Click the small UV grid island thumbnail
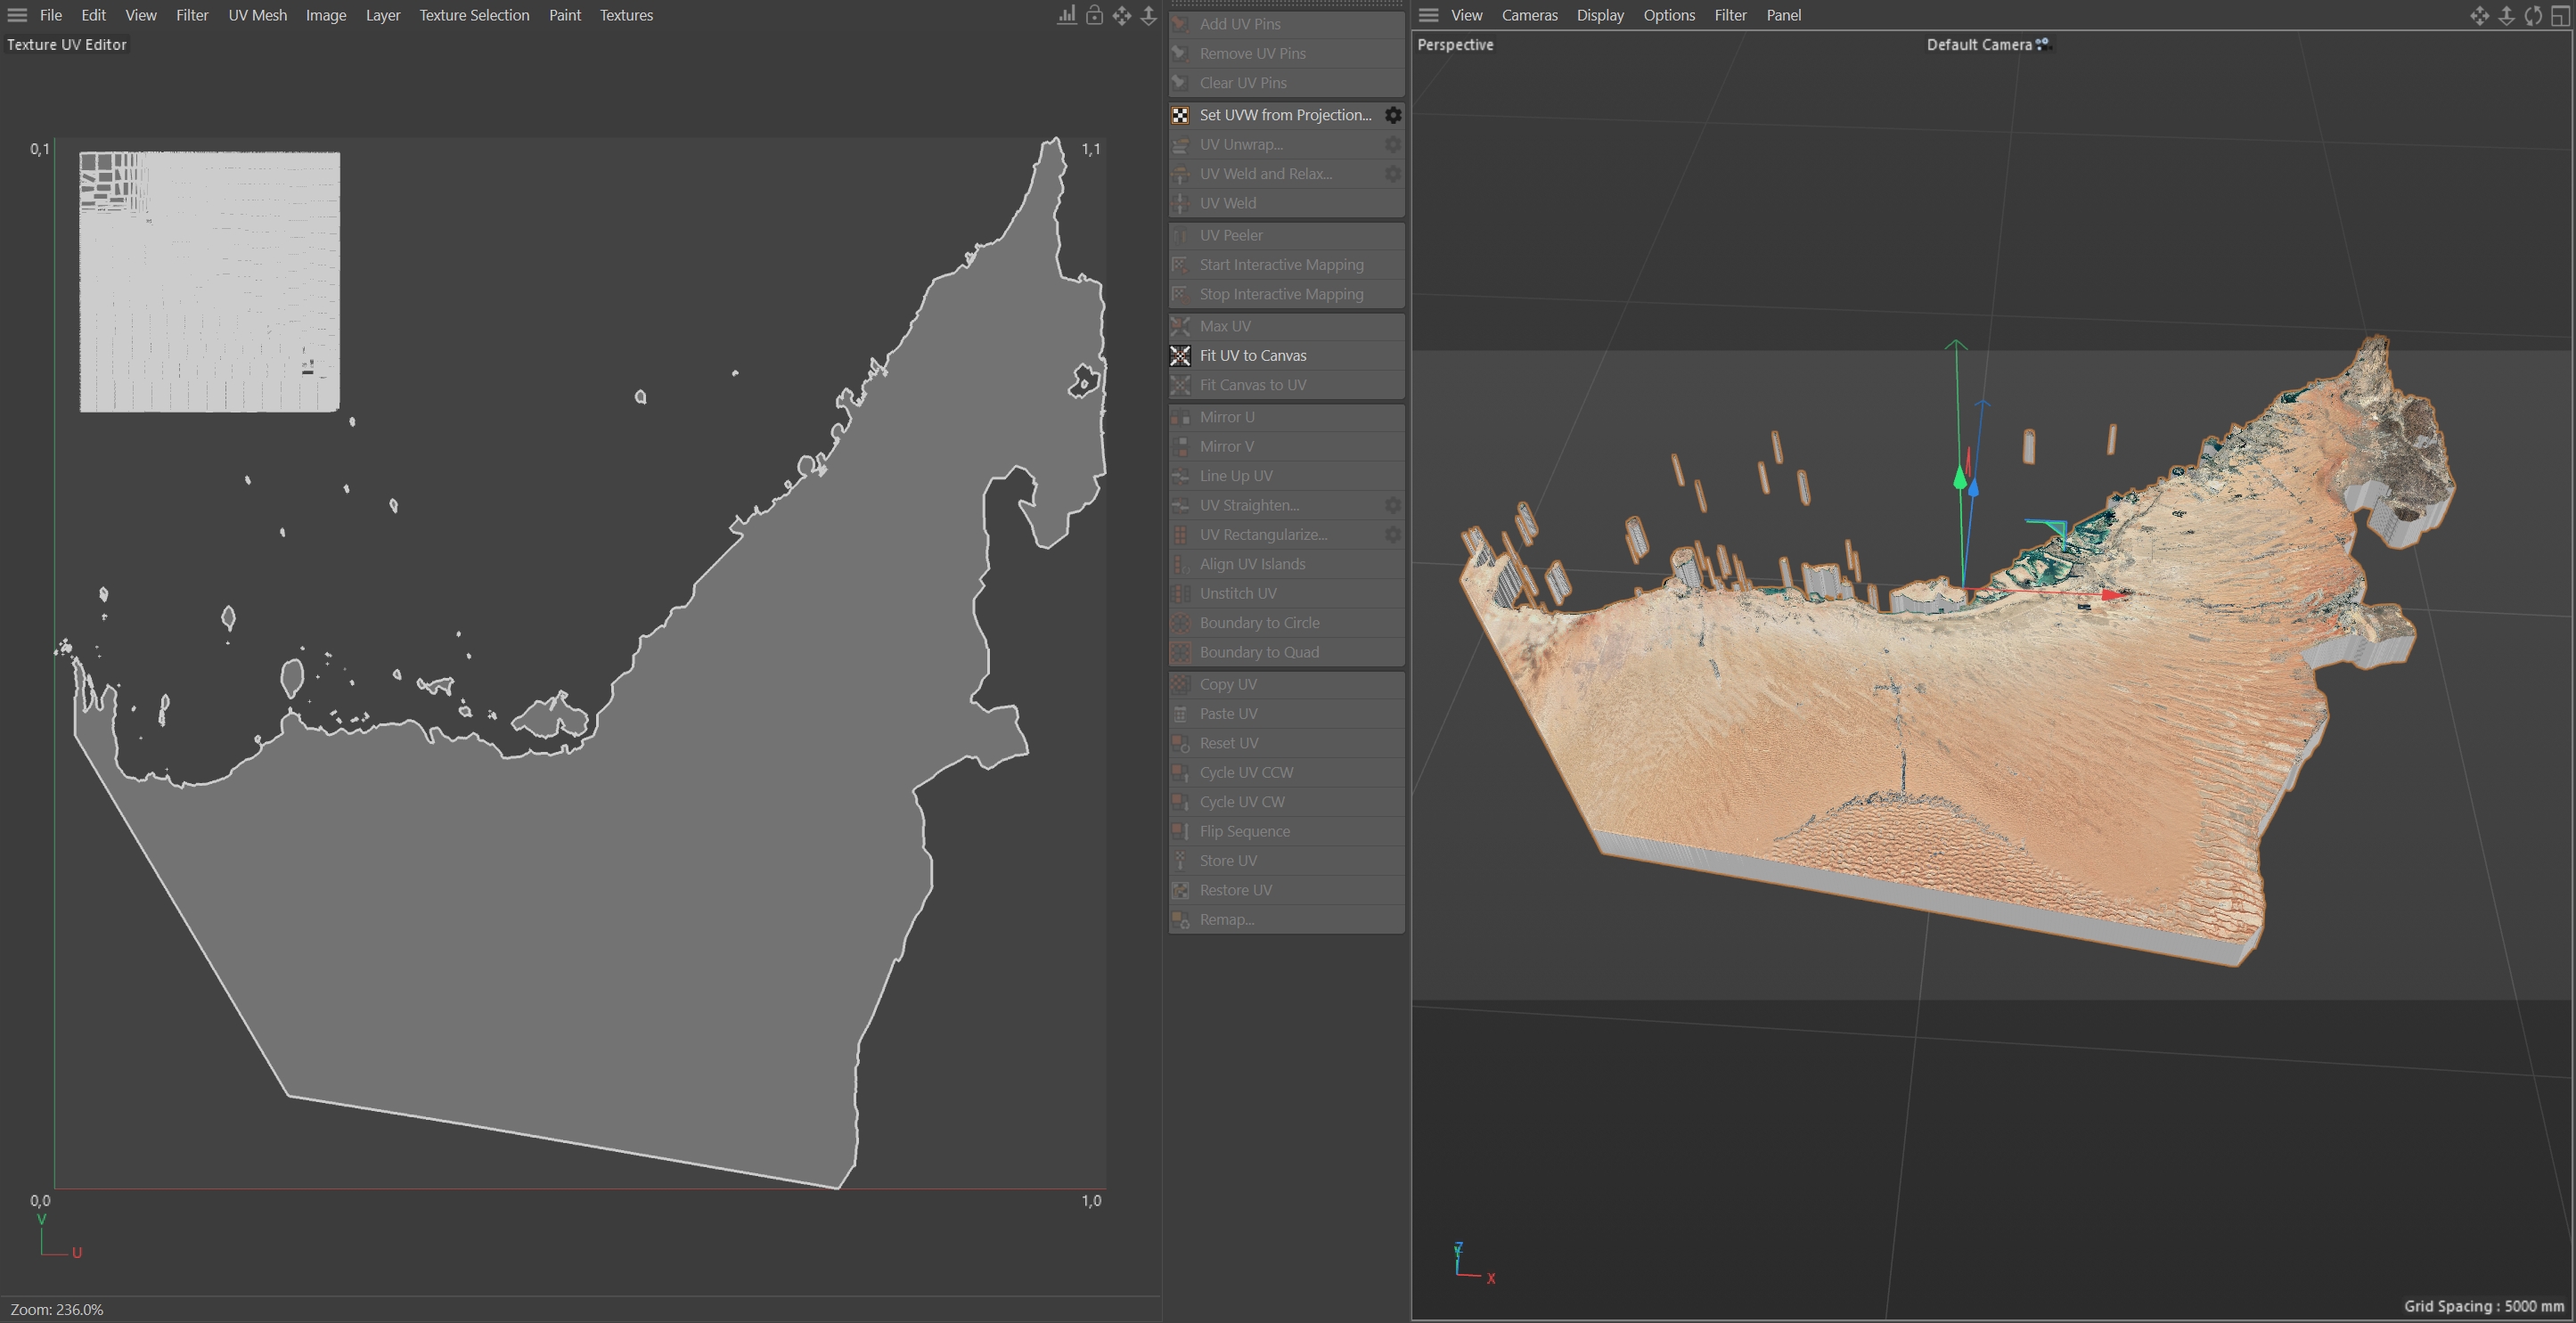Screen dimensions: 2576x1323 [x=210, y=282]
